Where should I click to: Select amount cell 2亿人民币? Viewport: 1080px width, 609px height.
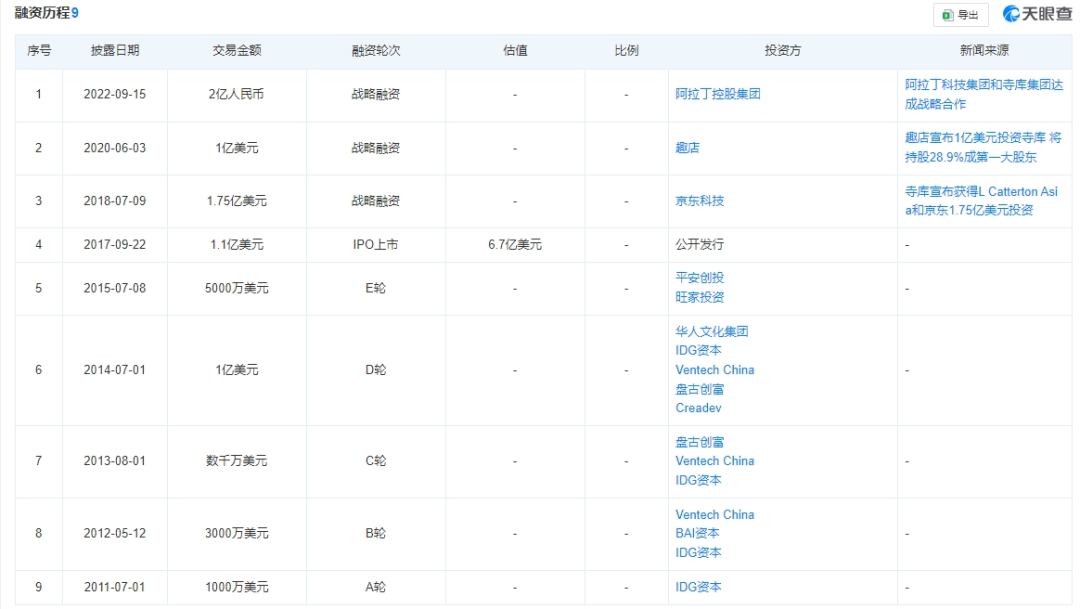coord(236,94)
